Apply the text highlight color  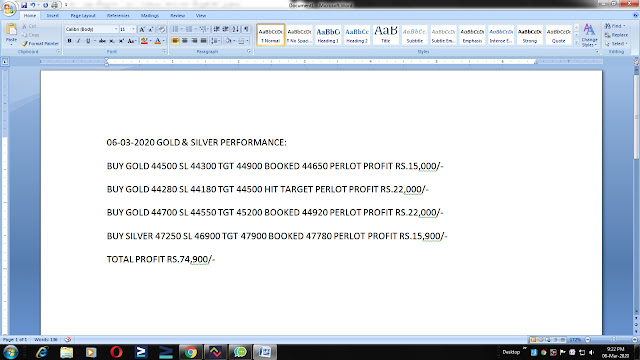(x=144, y=41)
